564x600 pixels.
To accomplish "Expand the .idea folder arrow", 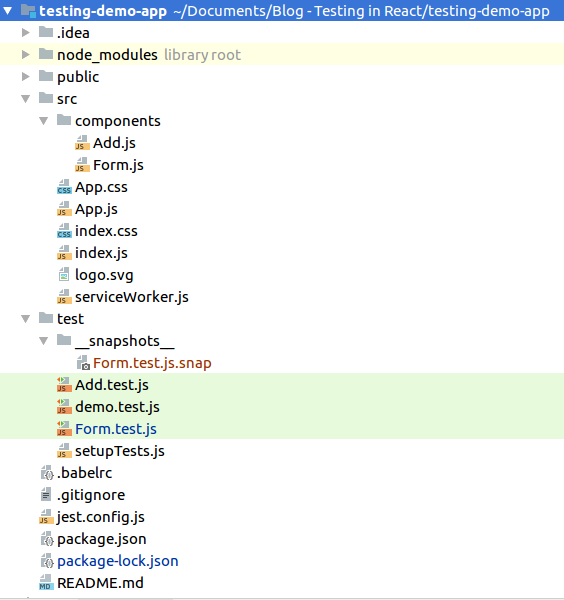I will tap(25, 33).
